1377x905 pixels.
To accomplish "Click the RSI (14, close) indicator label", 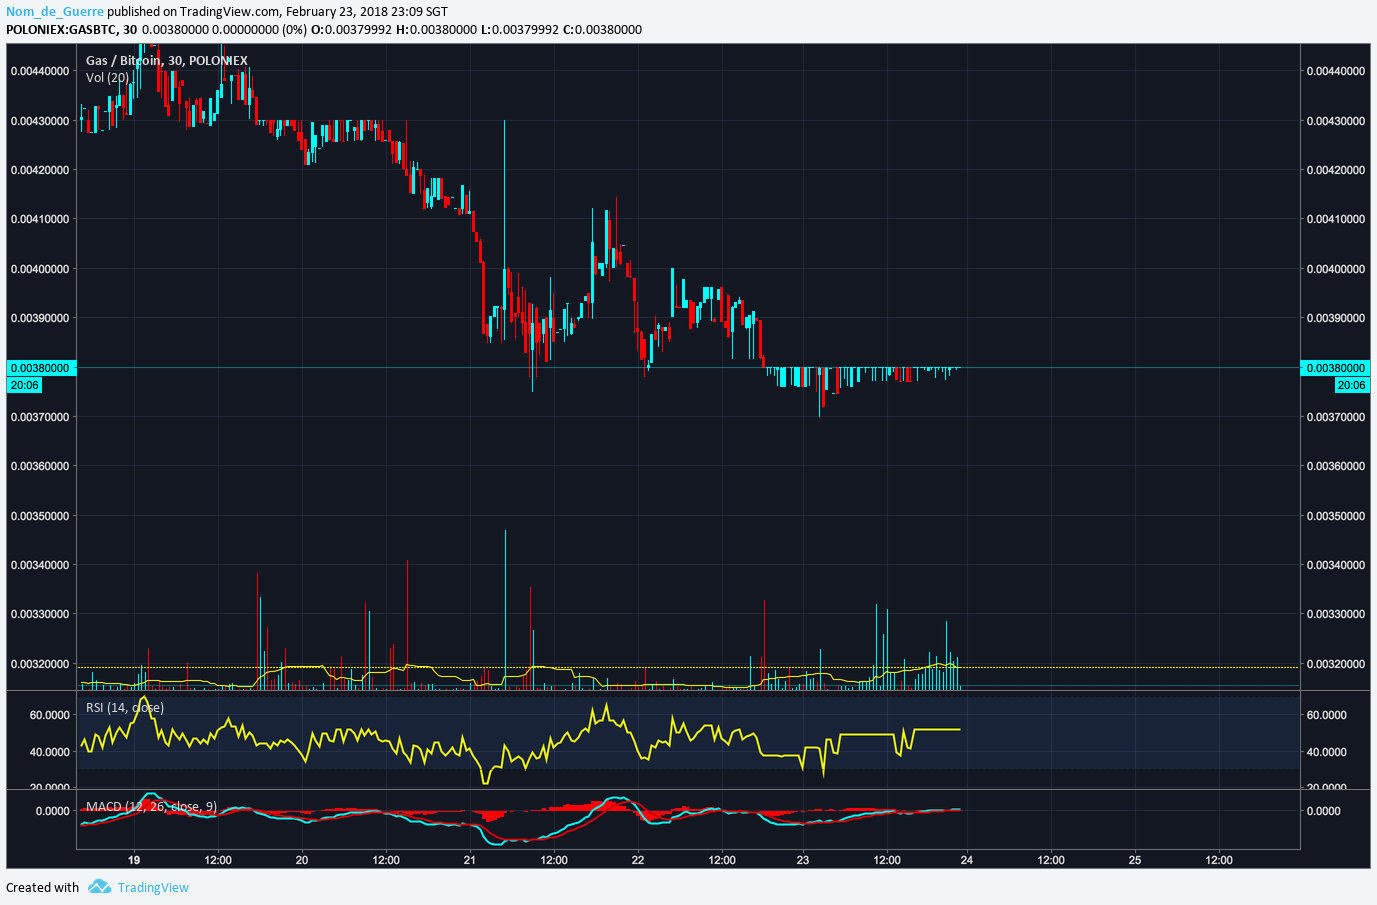I will (125, 708).
